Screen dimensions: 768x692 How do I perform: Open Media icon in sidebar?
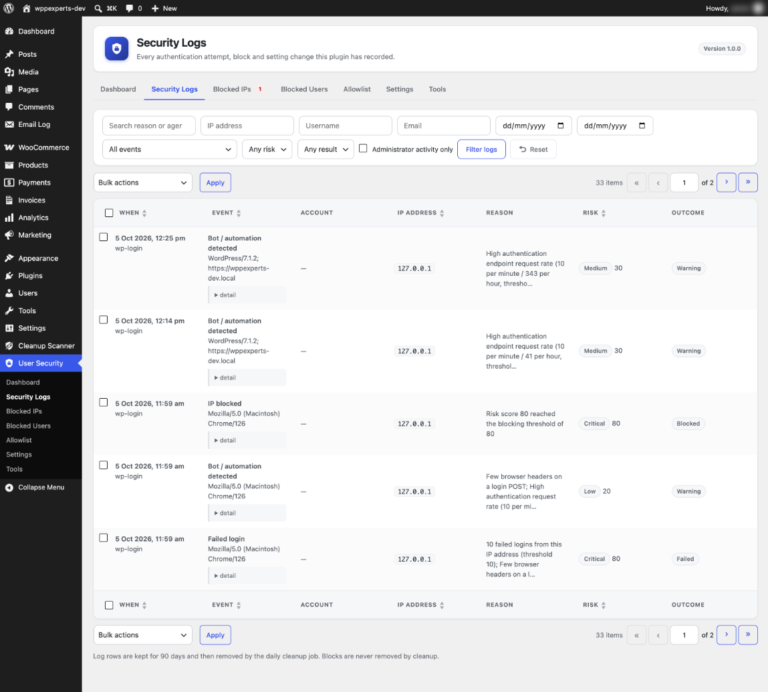[x=9, y=72]
